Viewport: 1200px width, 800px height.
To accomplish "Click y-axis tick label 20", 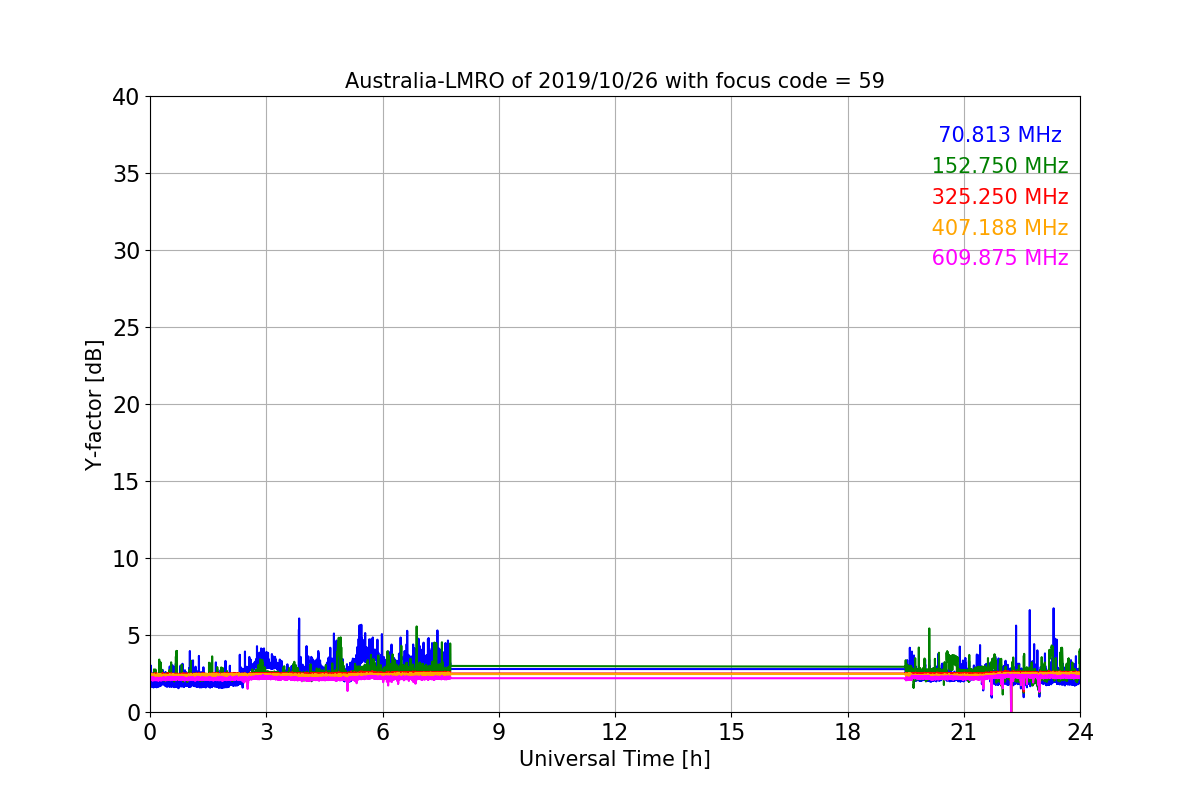I will click(126, 405).
